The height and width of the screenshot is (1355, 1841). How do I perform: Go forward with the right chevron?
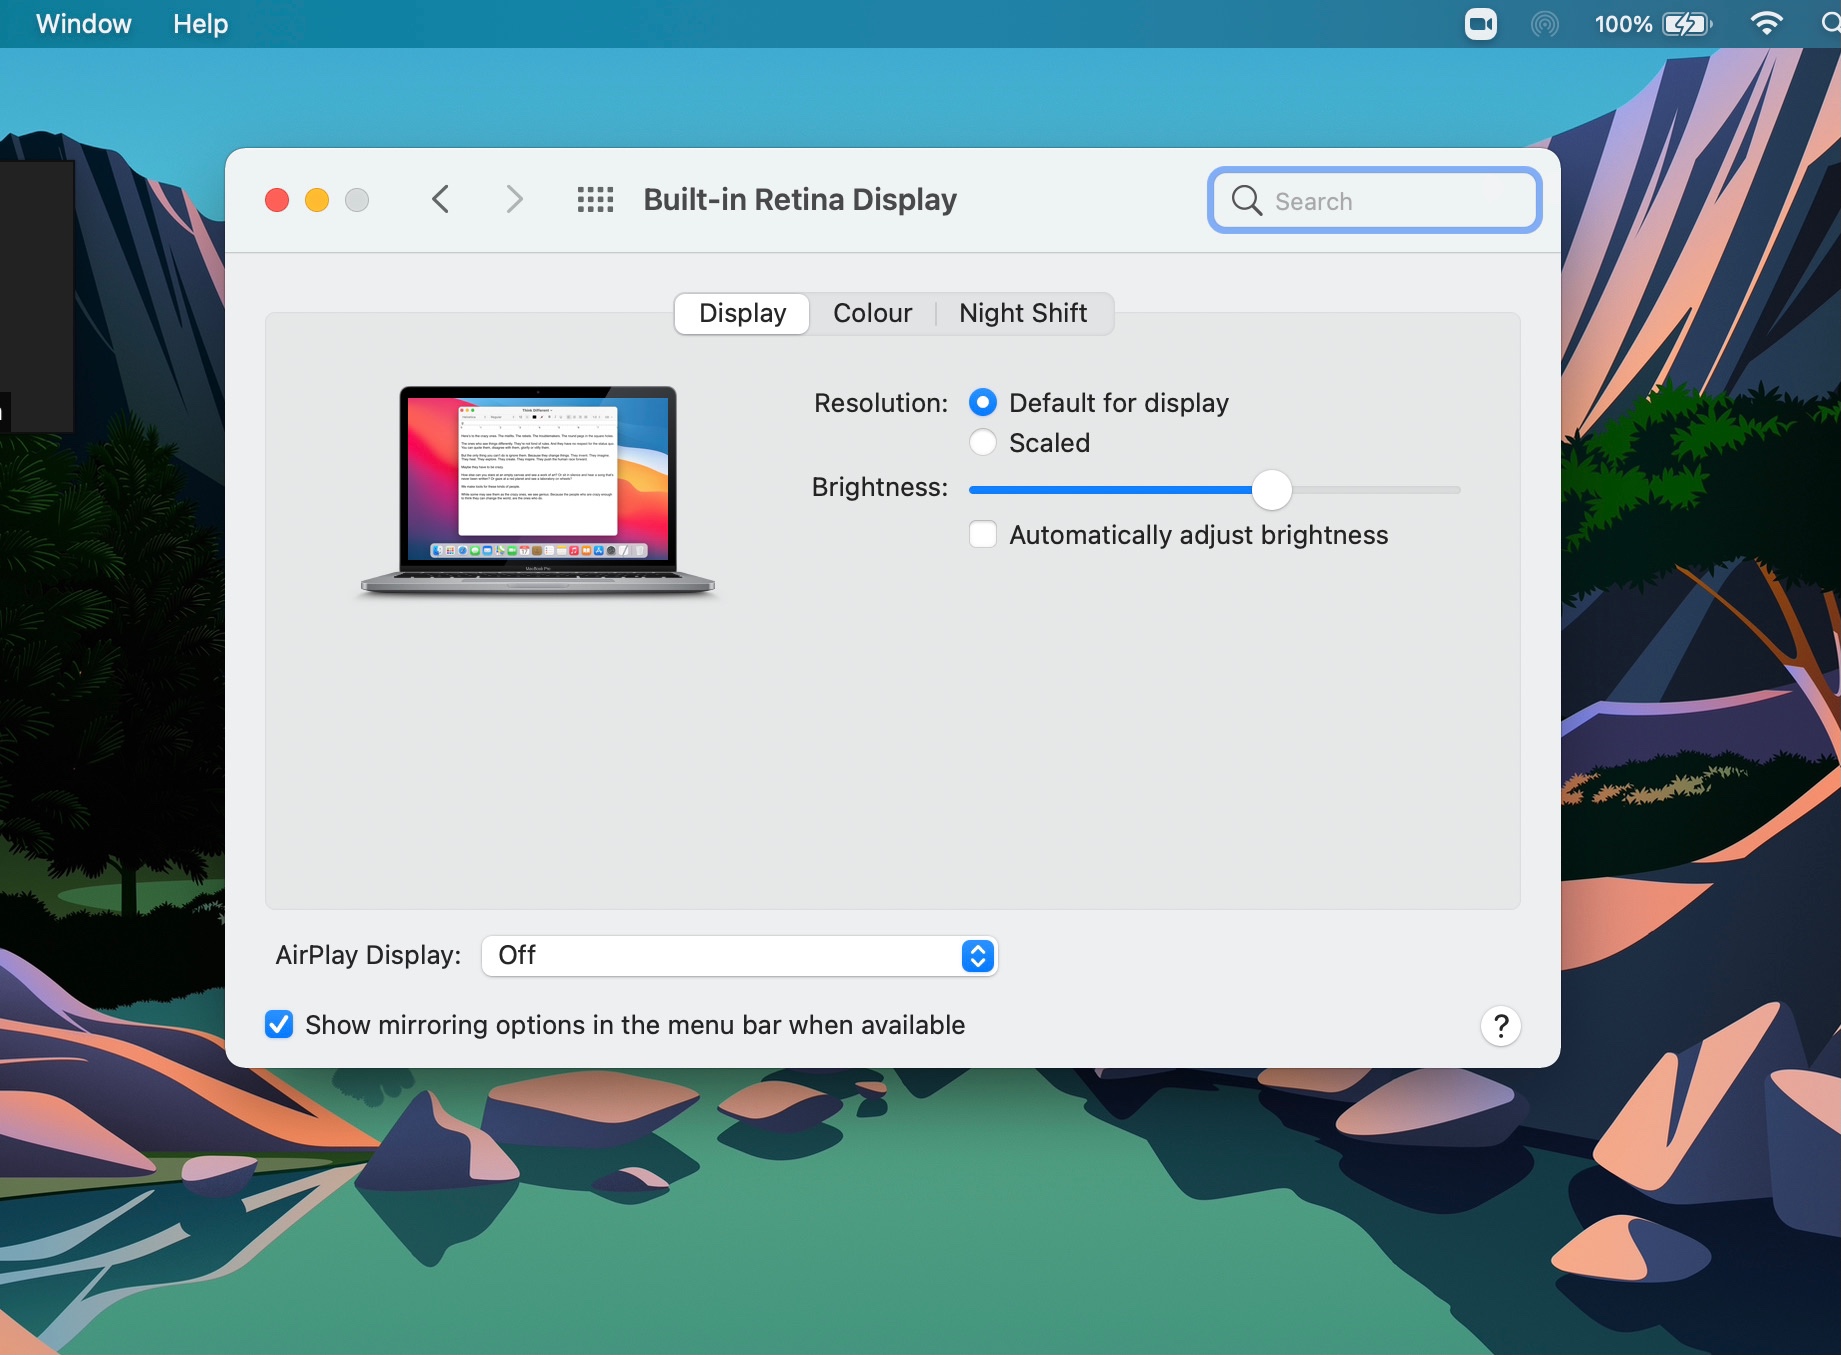514,200
